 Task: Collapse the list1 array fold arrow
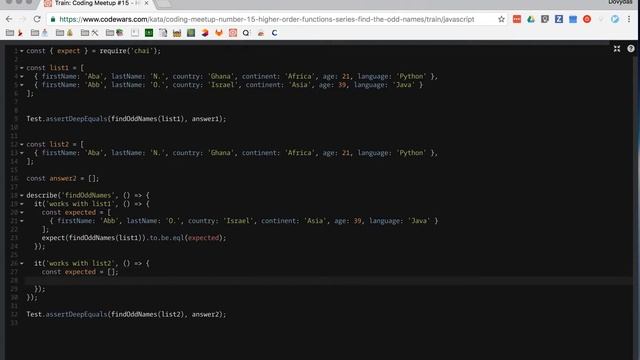tap(22, 68)
